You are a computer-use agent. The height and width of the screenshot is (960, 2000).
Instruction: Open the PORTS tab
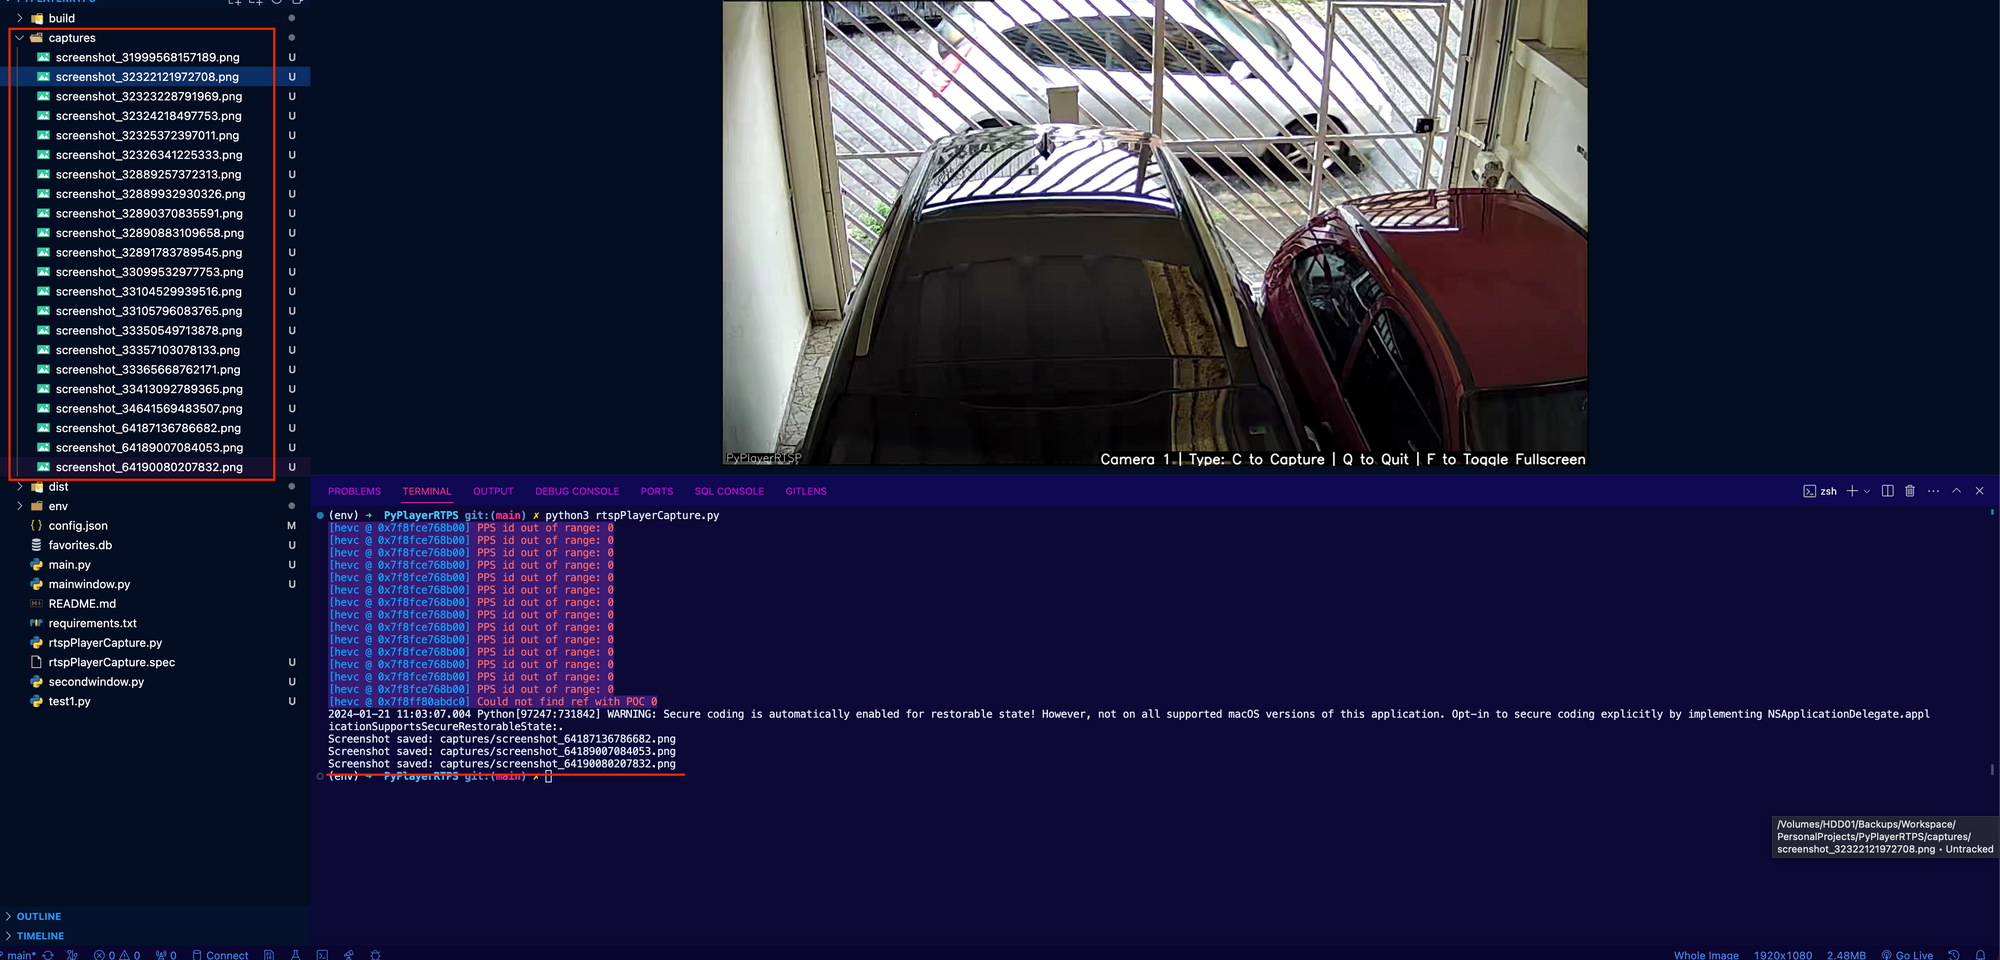657,491
